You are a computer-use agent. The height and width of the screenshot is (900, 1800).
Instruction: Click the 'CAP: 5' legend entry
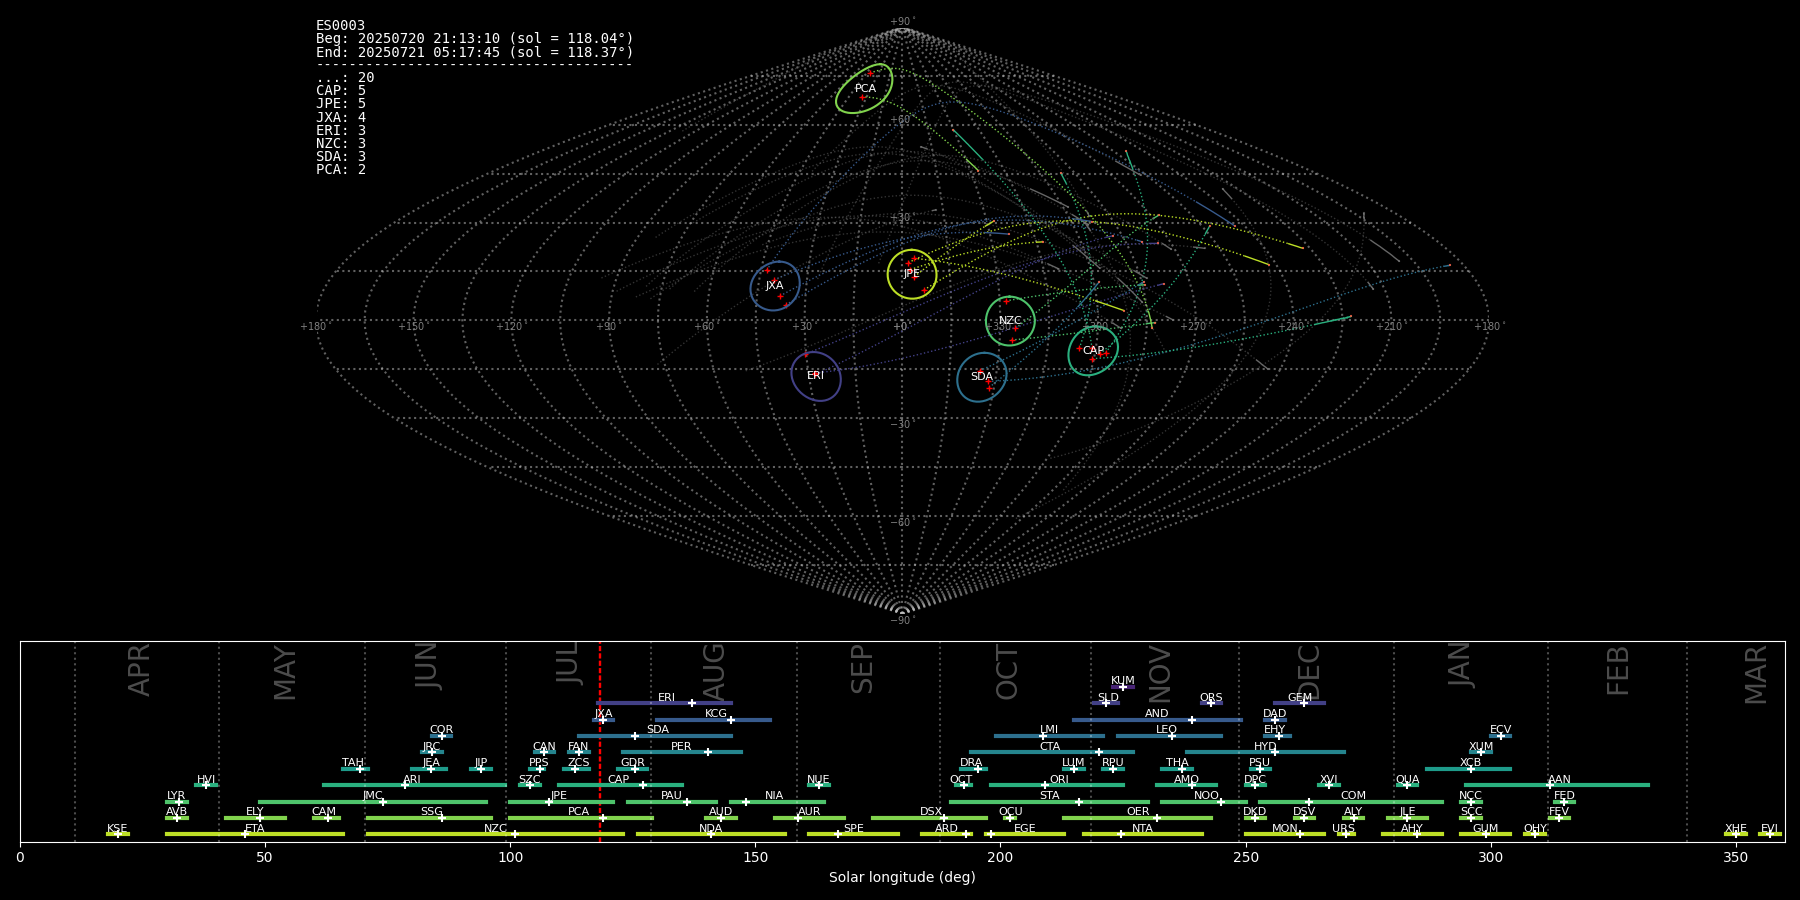(341, 91)
